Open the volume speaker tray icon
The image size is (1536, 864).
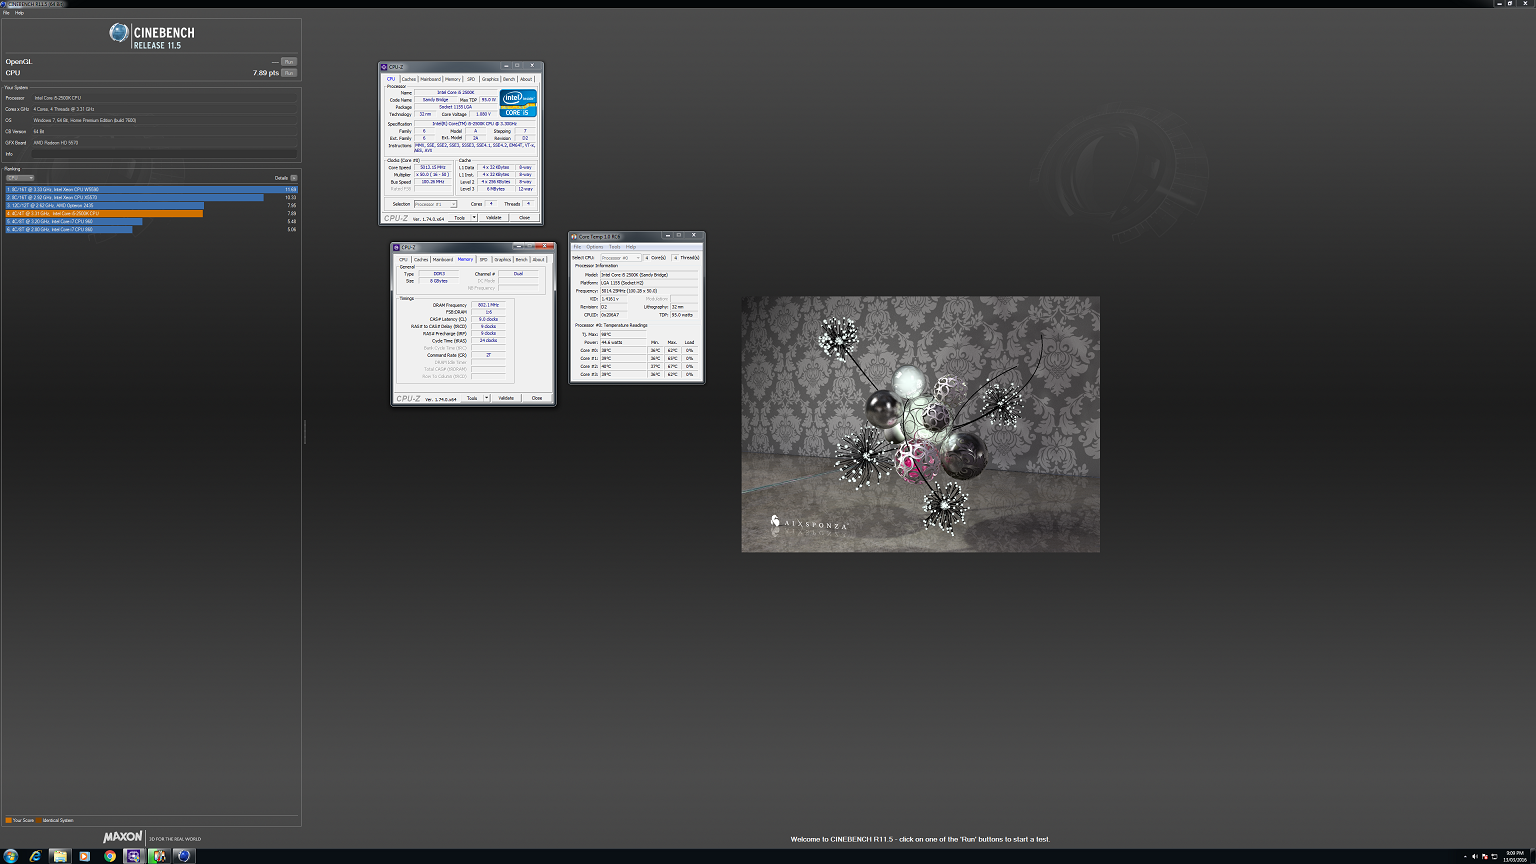pyautogui.click(x=1475, y=856)
